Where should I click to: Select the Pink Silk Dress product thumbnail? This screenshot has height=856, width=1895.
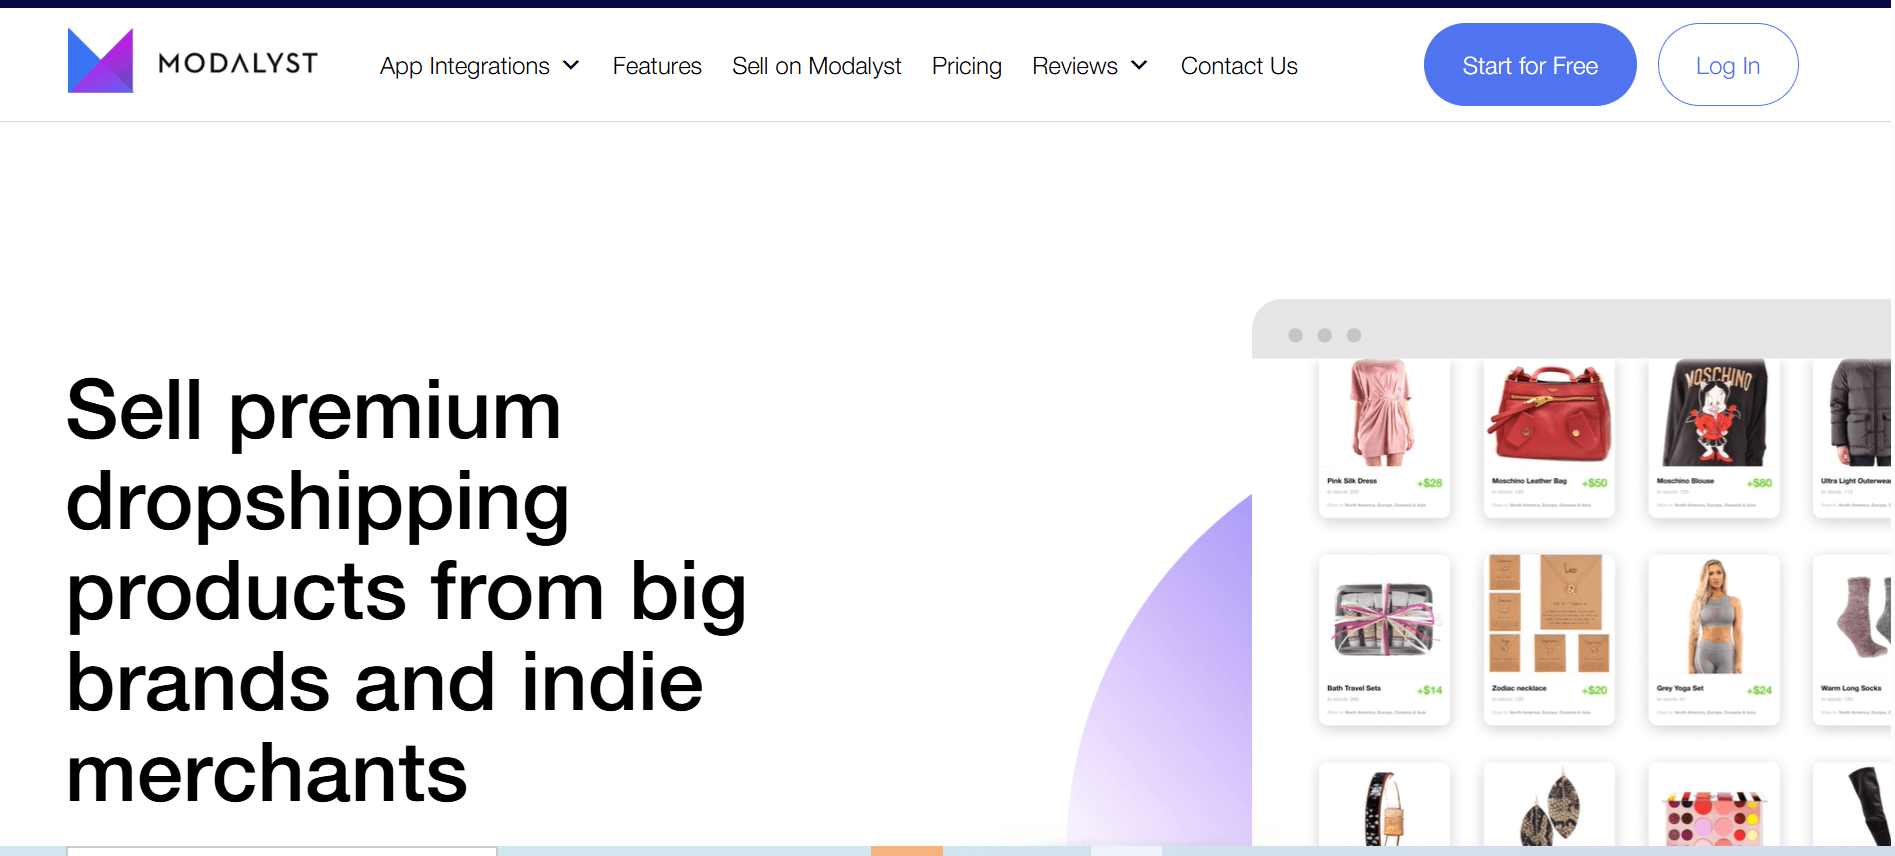coord(1383,413)
